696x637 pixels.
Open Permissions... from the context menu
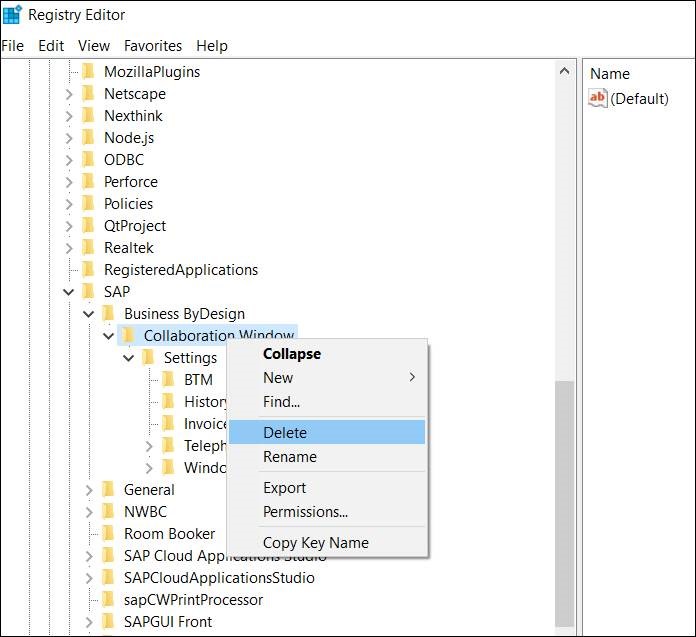click(328, 512)
